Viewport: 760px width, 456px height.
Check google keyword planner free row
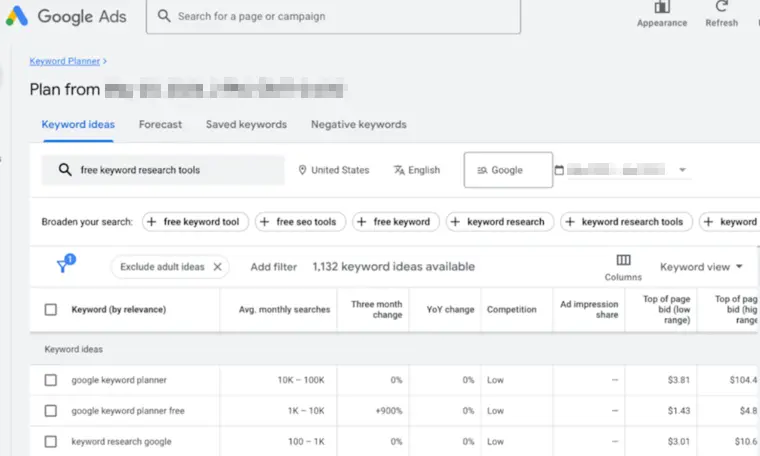[x=51, y=411]
